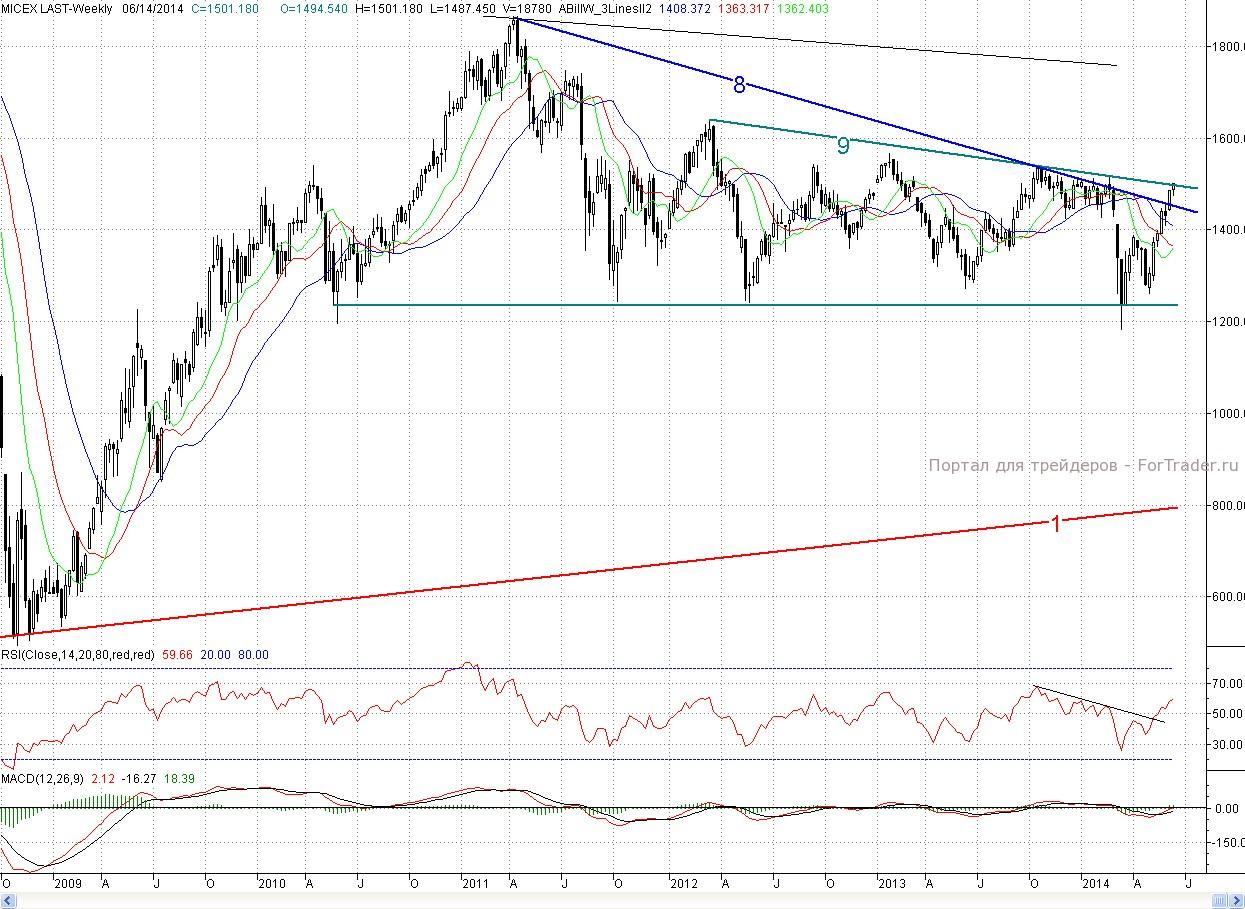Viewport: 1245px width, 909px height.
Task: Click the MACD -150.0 axis label
Action: tap(1227, 843)
